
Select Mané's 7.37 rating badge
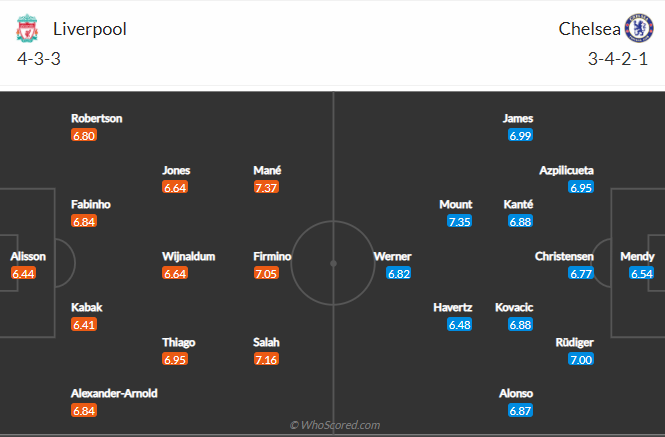click(266, 187)
